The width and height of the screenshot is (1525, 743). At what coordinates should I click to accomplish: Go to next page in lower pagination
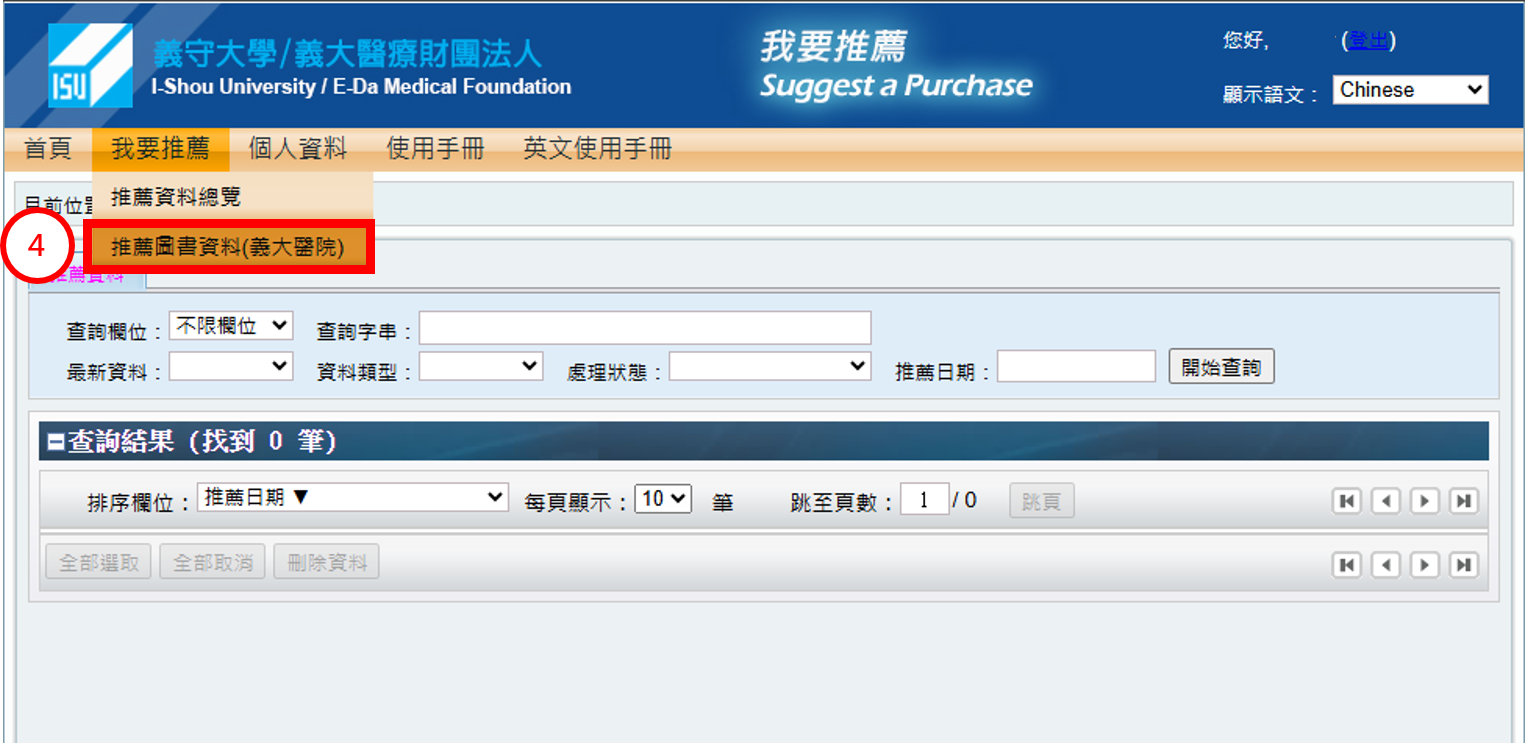[1425, 565]
